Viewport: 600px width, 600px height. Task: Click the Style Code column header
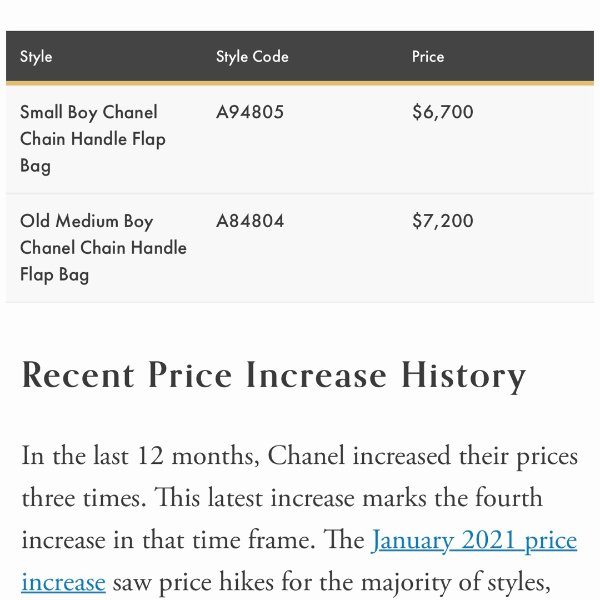click(x=252, y=57)
